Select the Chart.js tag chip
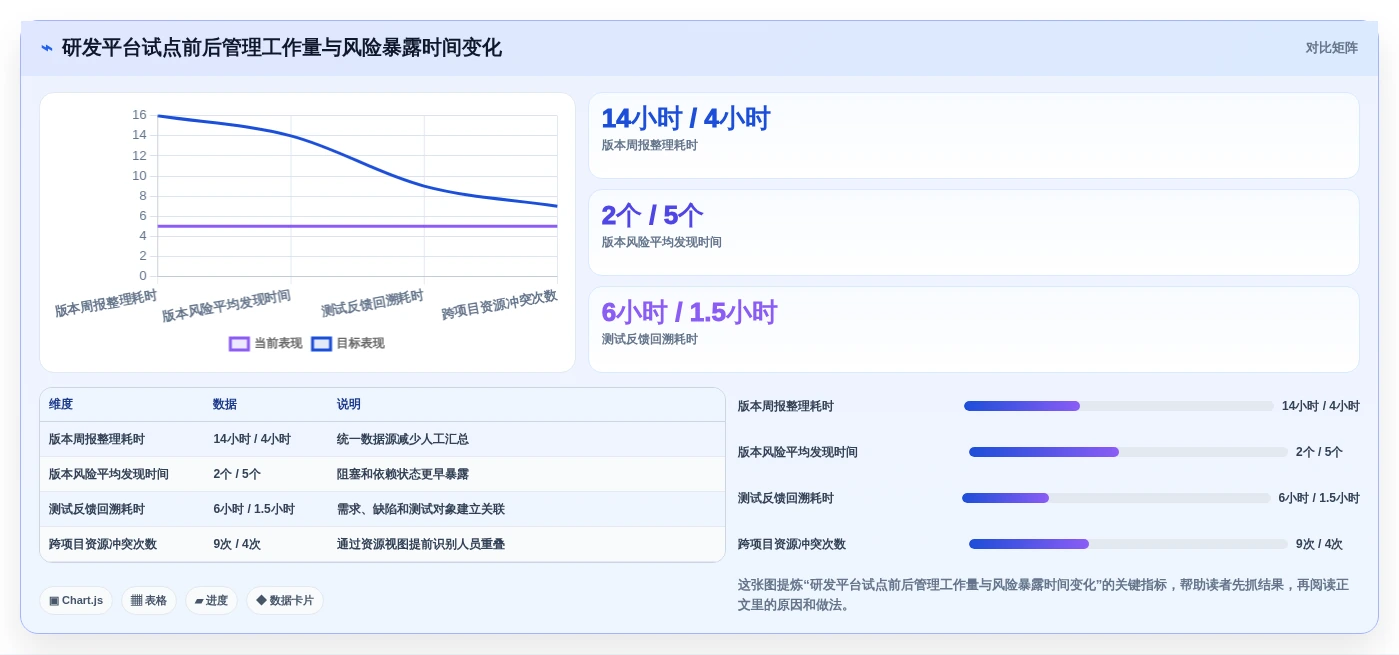 point(76,600)
